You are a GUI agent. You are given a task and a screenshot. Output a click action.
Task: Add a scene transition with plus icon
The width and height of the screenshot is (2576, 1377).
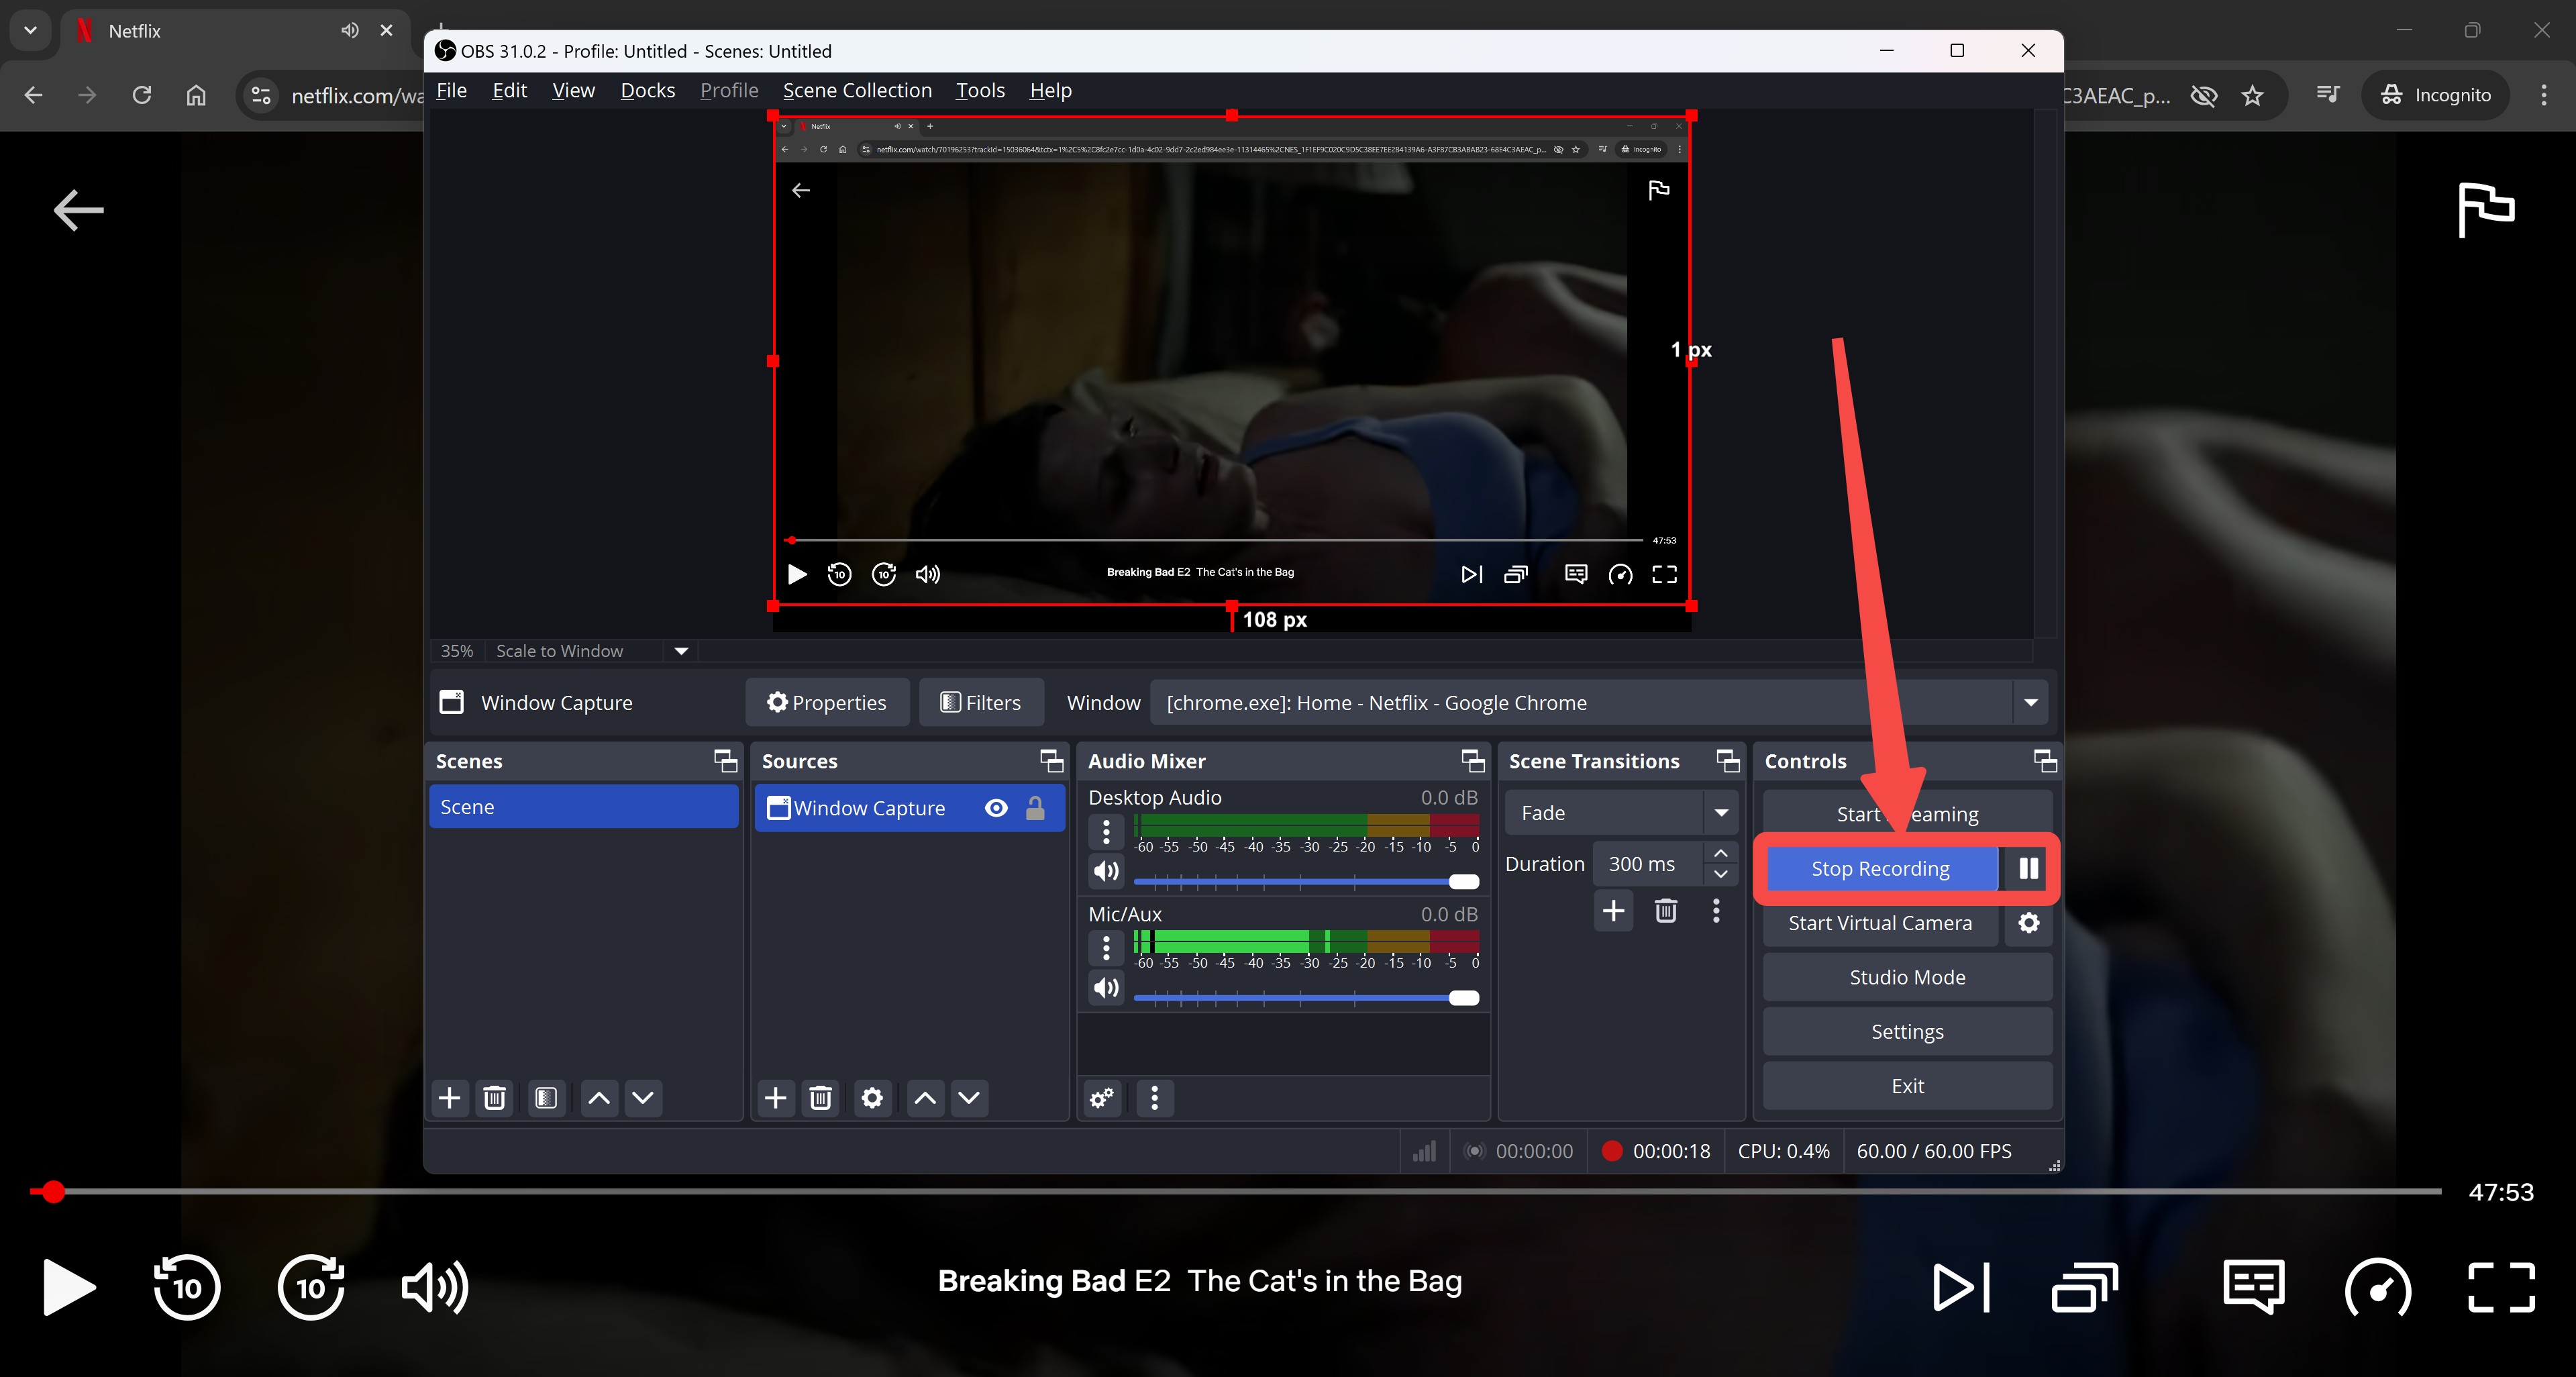(x=1613, y=911)
